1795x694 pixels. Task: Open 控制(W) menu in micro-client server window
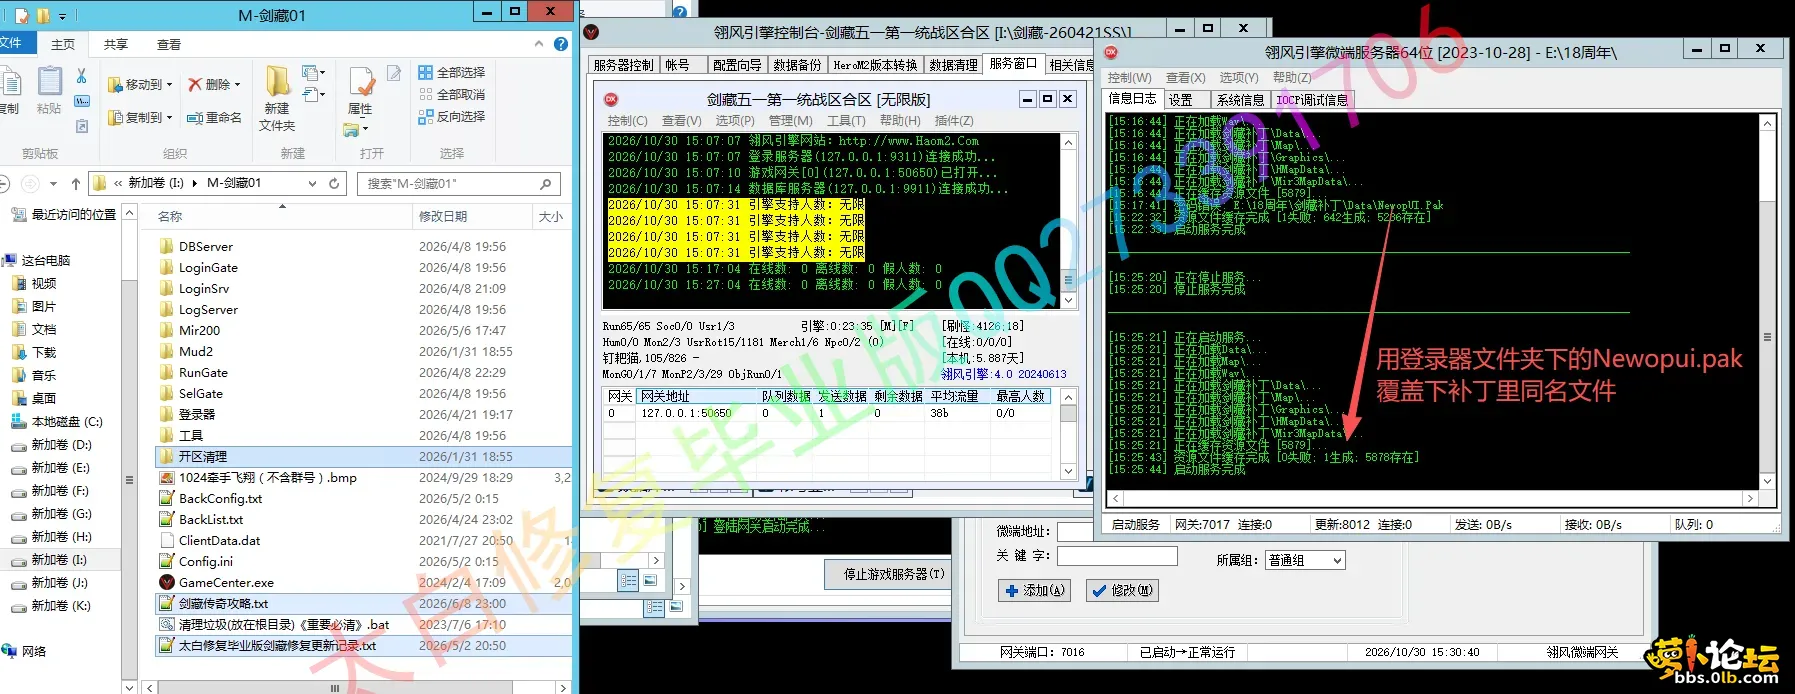click(1129, 77)
